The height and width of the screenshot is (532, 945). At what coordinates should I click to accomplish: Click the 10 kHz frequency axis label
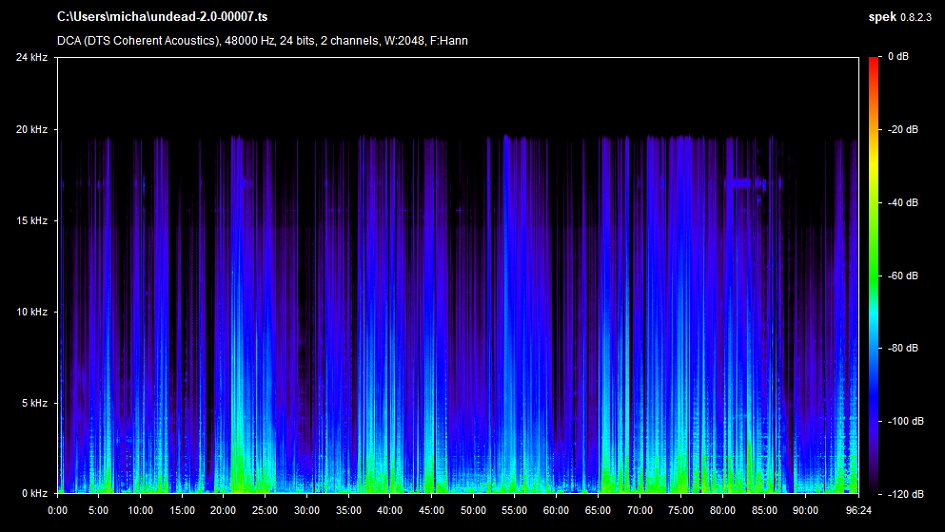(30, 312)
